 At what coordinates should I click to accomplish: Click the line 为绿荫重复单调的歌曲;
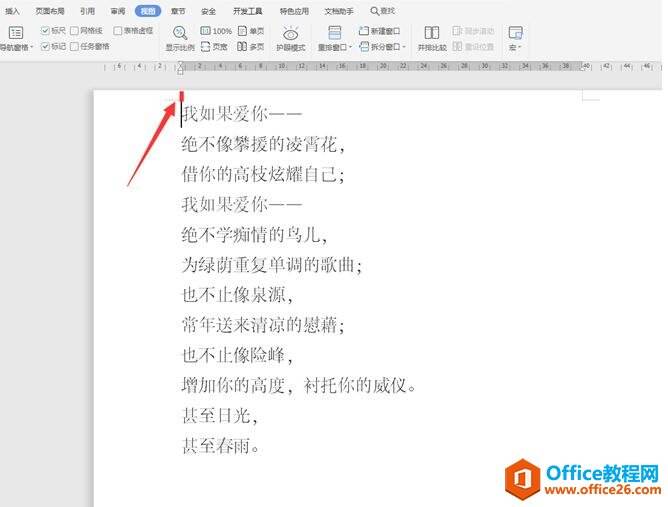[x=271, y=265]
